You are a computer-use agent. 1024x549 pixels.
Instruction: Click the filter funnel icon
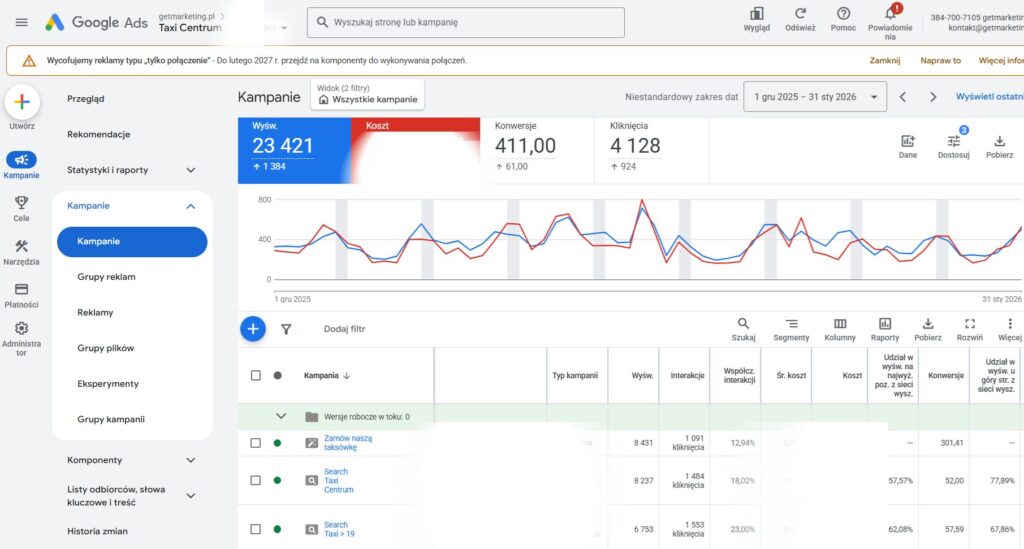coord(286,328)
